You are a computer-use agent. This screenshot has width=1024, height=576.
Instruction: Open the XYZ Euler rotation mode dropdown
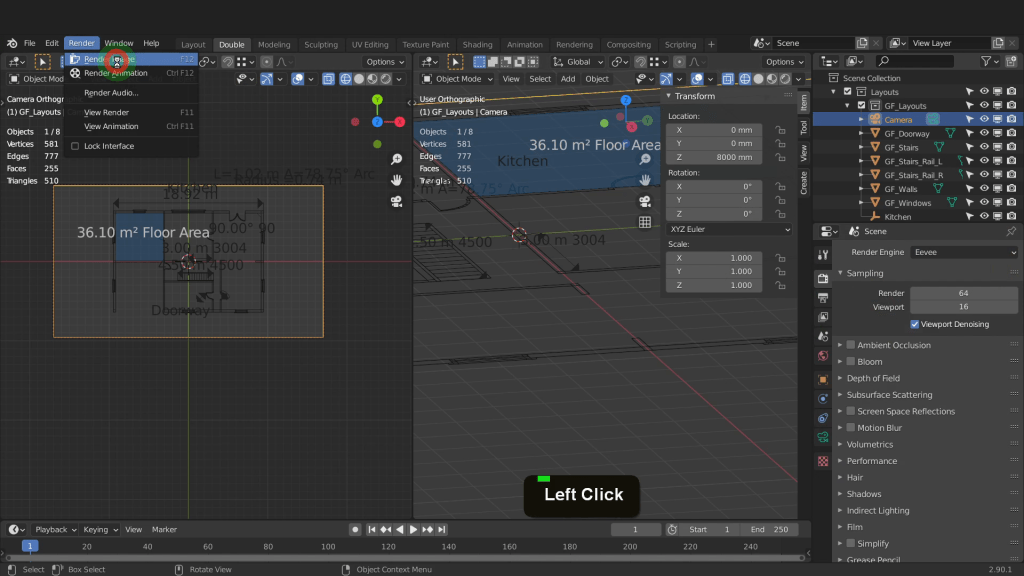729,229
